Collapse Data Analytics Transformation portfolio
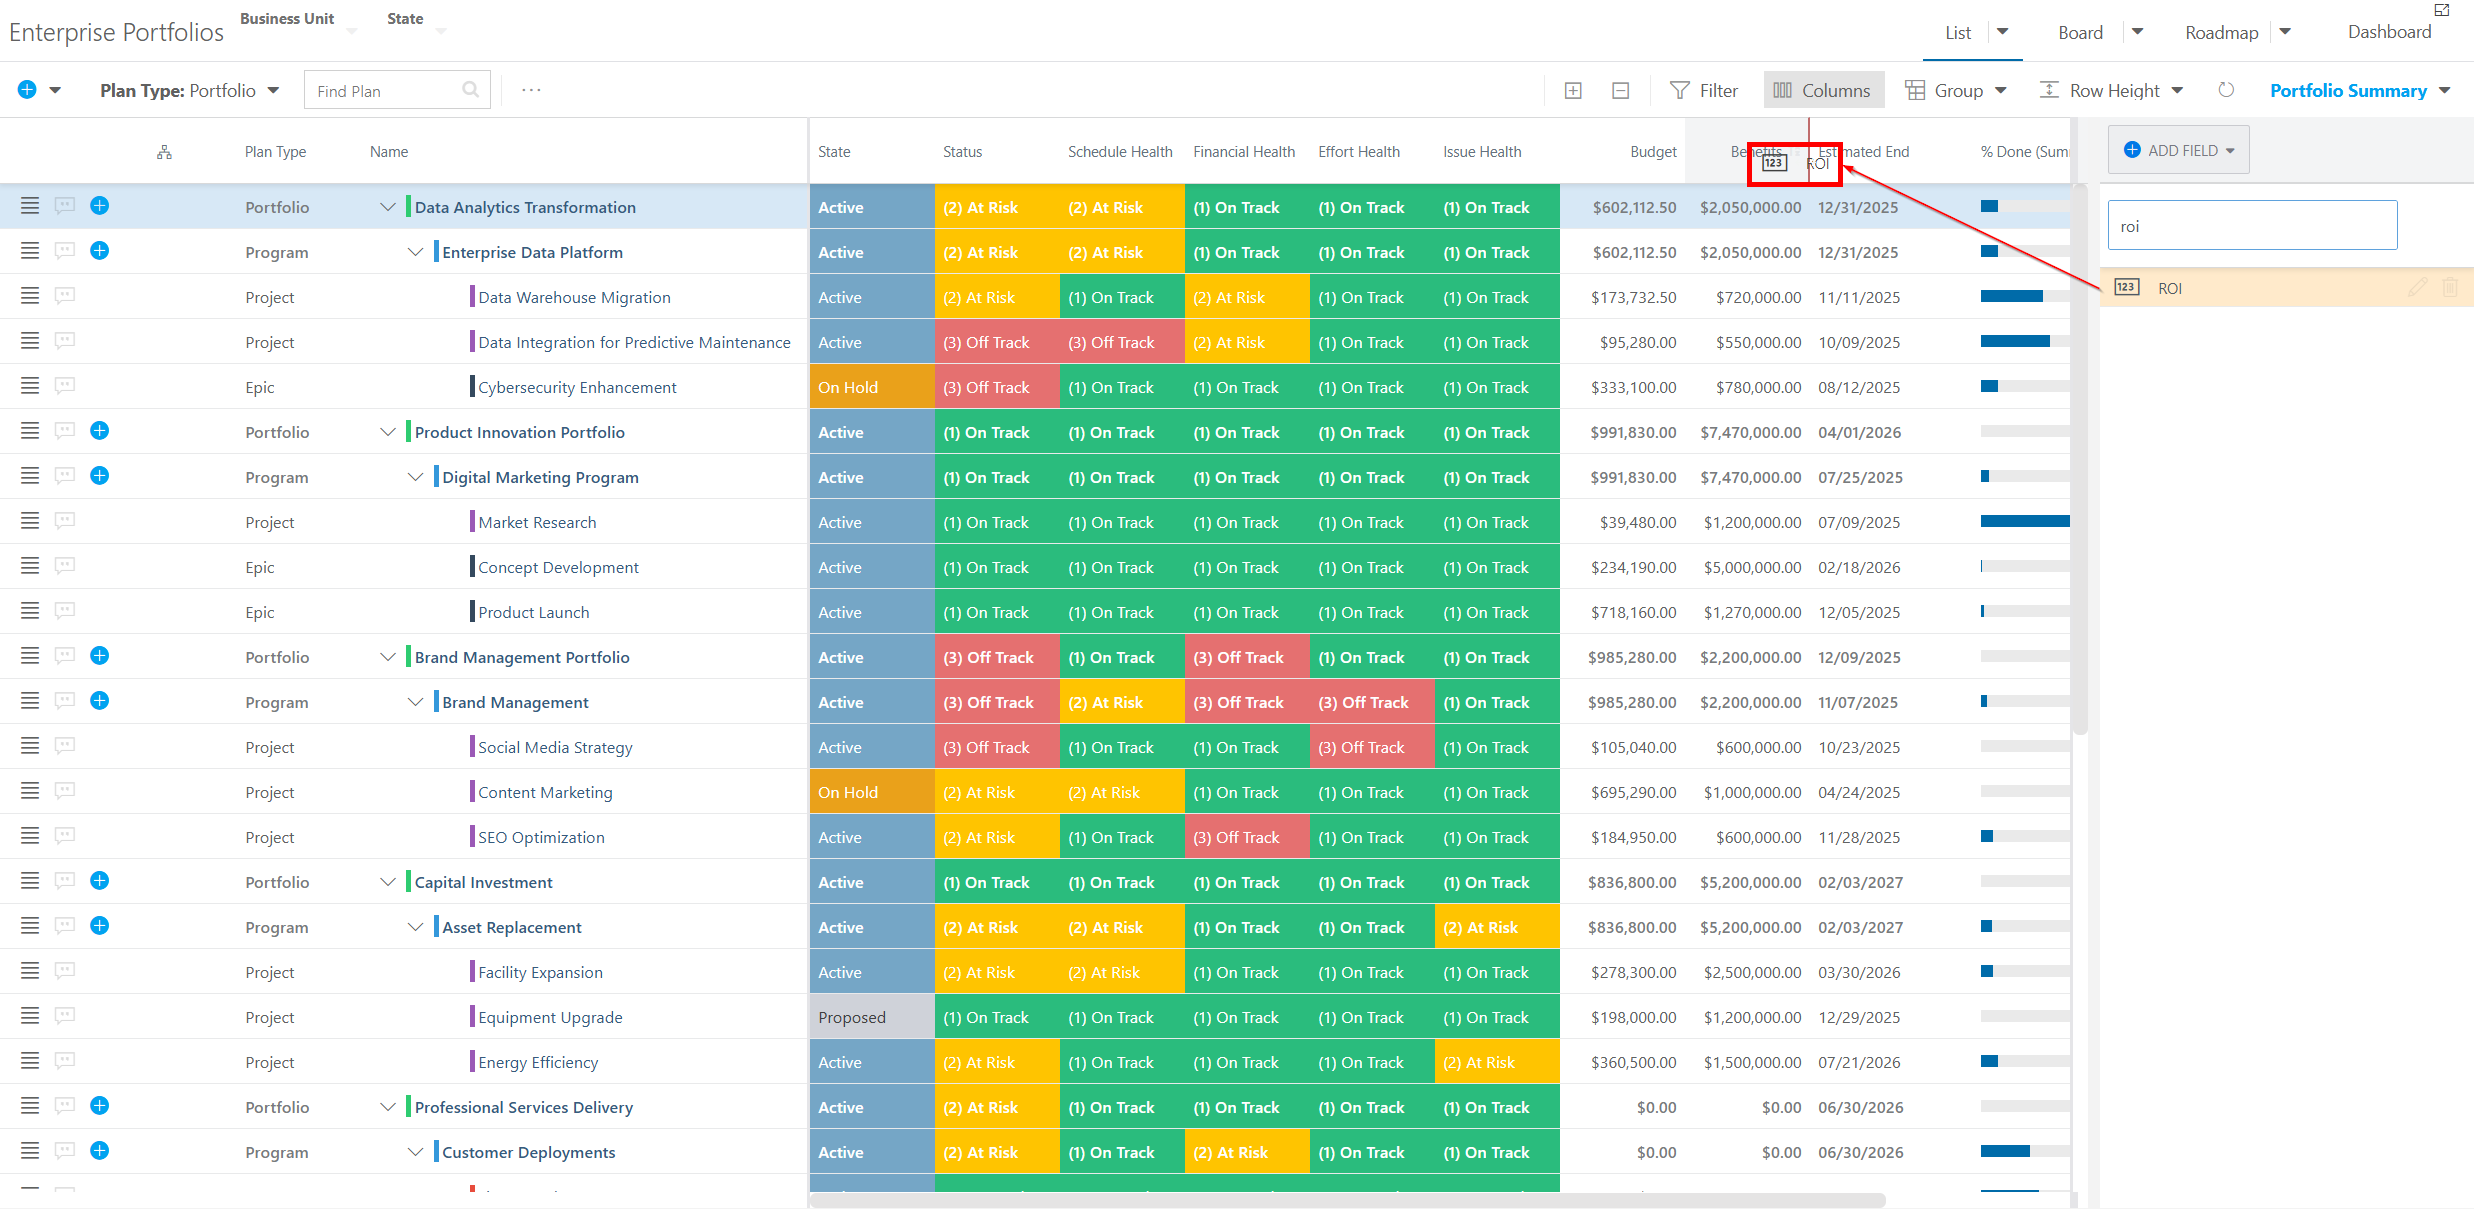The width and height of the screenshot is (2474, 1209). point(388,207)
